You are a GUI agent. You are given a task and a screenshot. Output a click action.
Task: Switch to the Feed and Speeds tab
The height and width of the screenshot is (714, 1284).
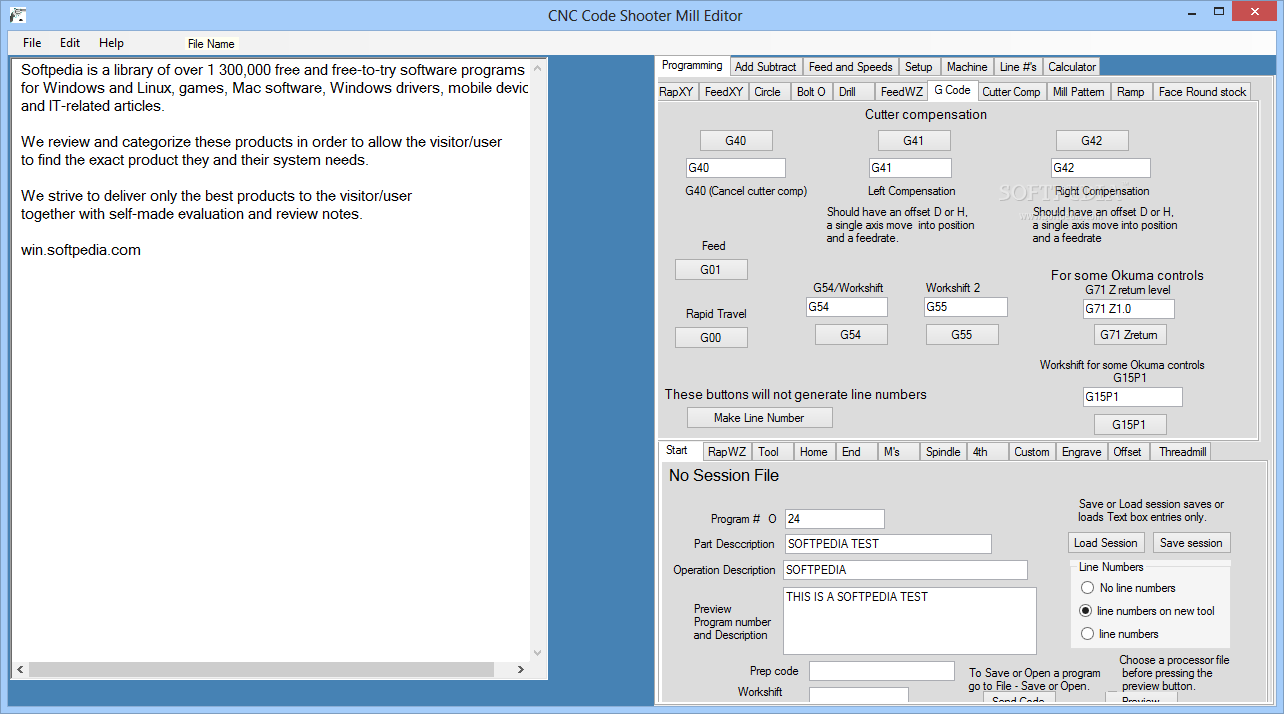coord(850,67)
